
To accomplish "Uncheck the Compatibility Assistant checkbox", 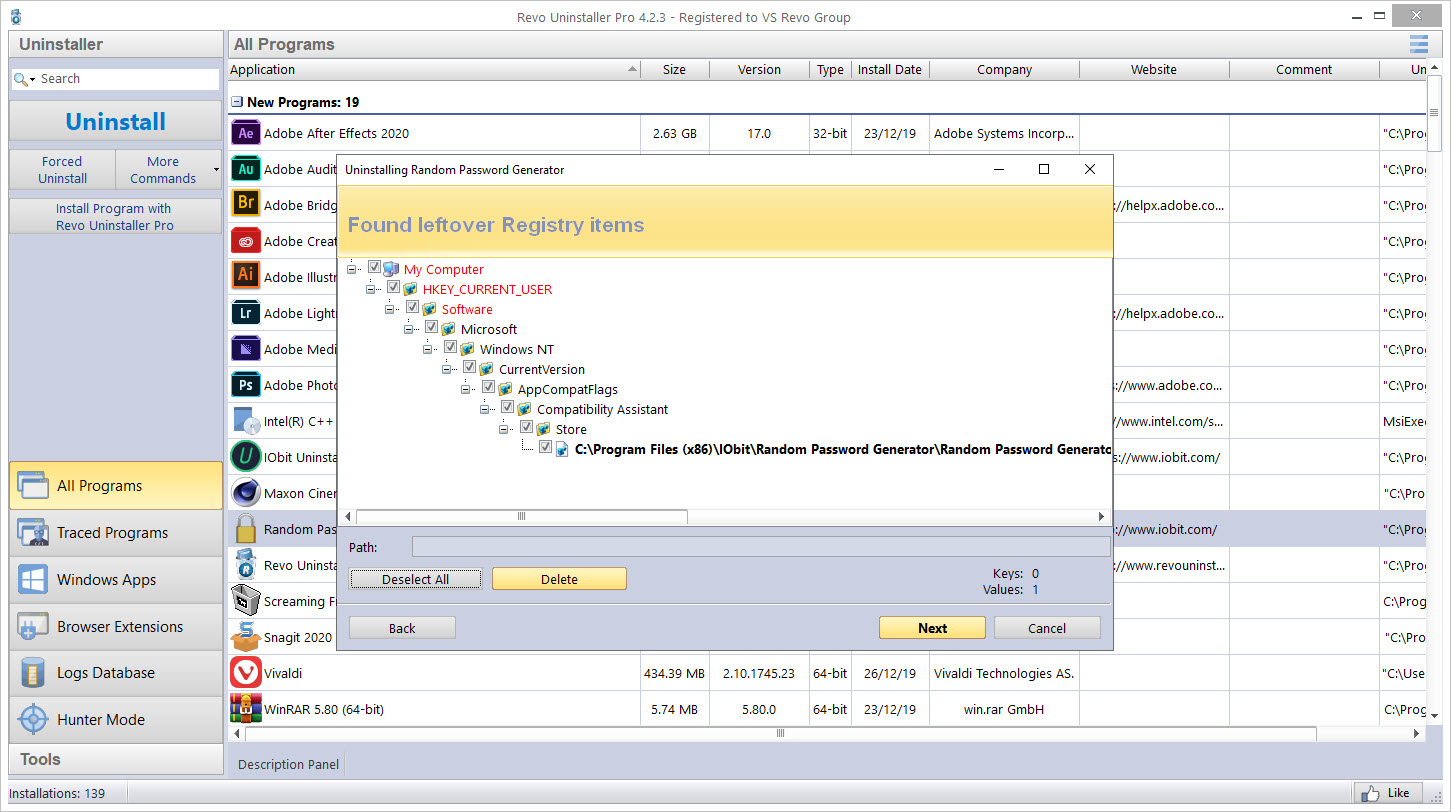I will coord(508,408).
